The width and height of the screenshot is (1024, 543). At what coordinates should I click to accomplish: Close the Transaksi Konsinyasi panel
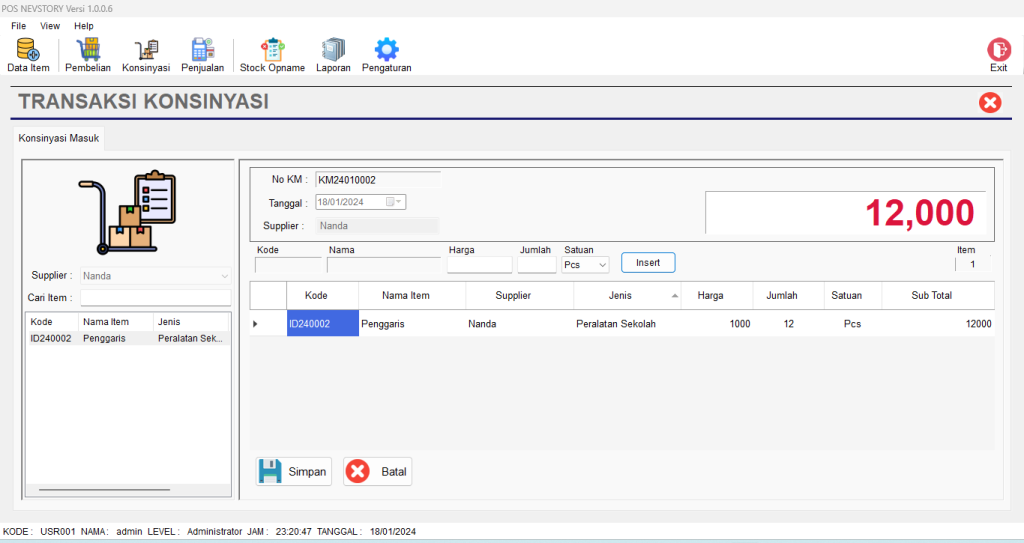[x=990, y=102]
